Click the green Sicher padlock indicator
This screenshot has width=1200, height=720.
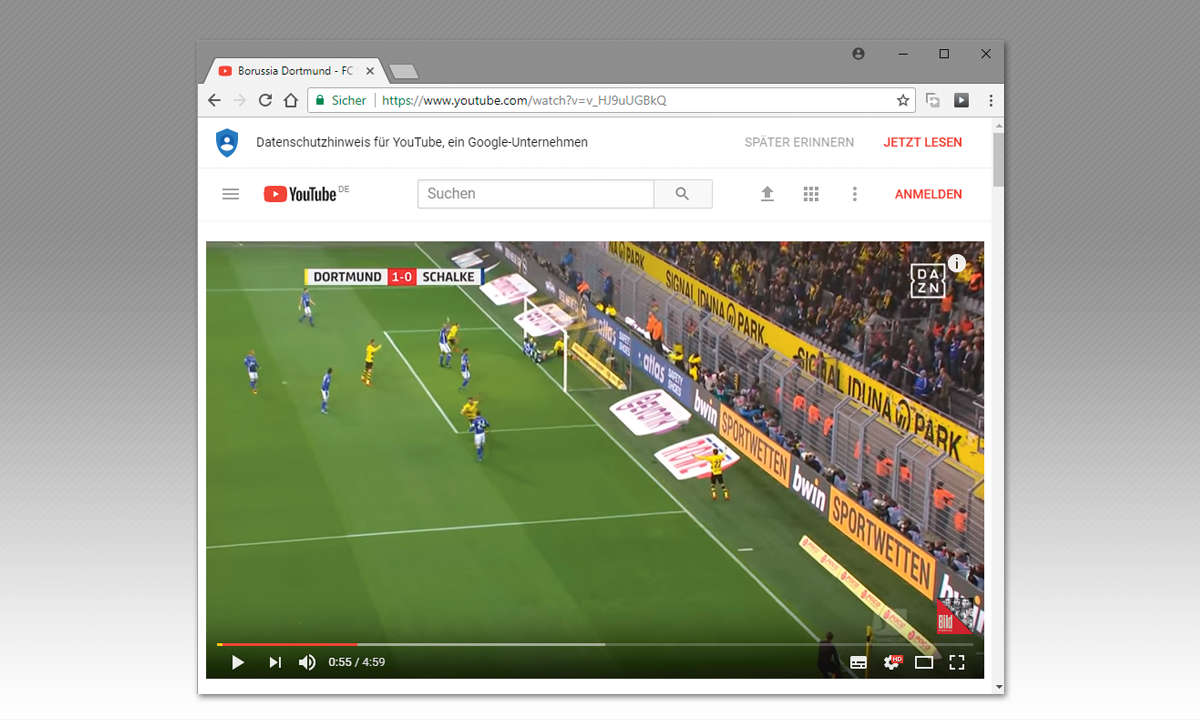coord(341,100)
